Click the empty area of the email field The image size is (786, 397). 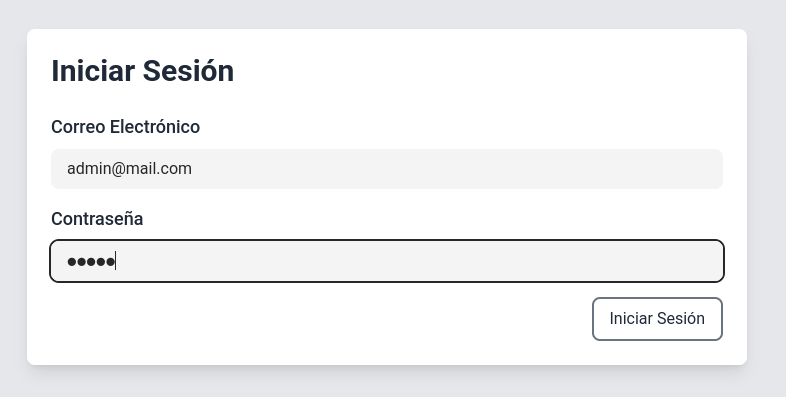click(451, 169)
